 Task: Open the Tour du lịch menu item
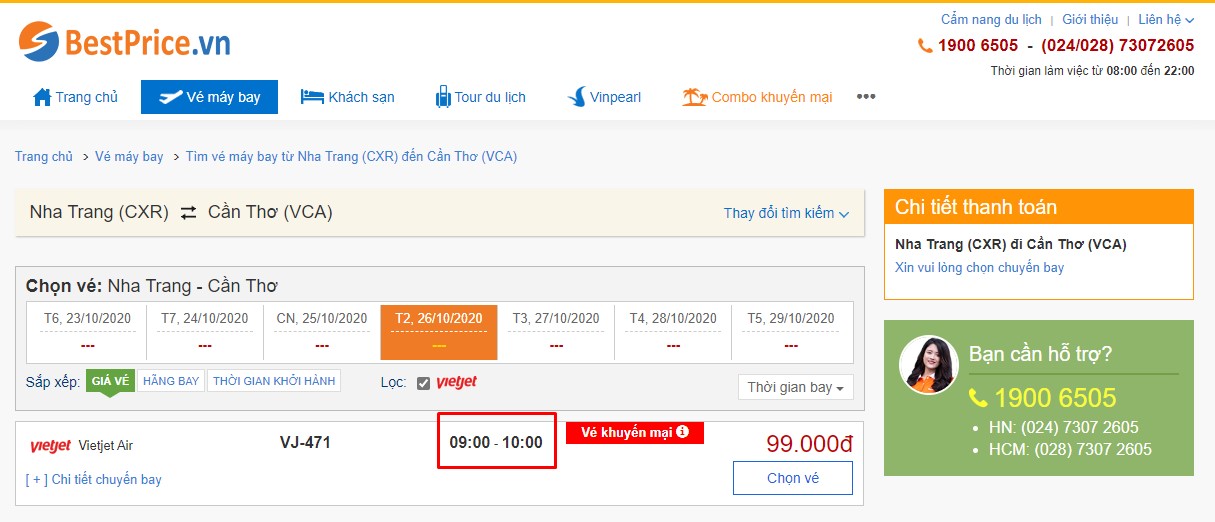[480, 97]
